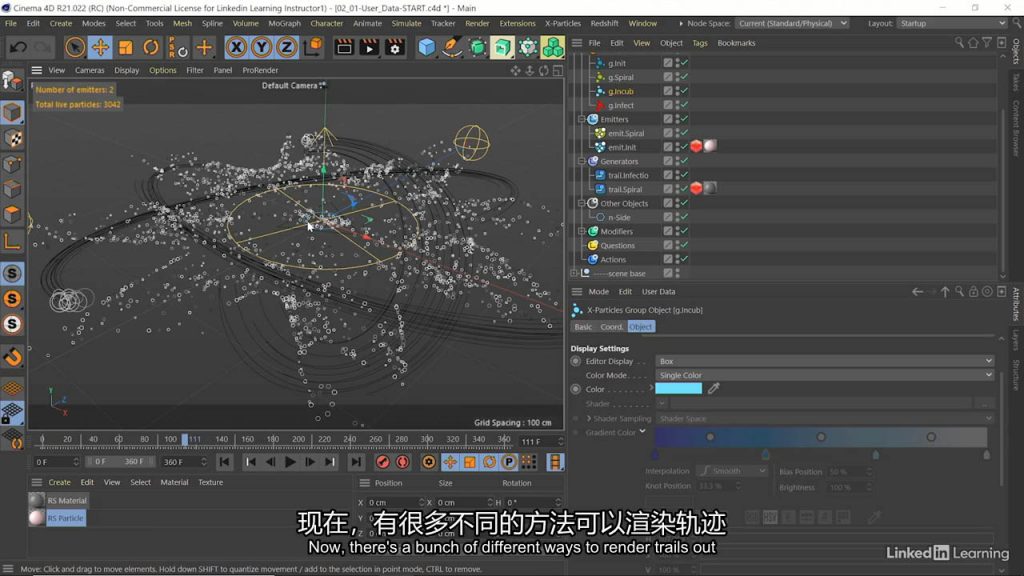Screen dimensions: 1024x576
Task: Click the Gradient Color bar
Action: pyautogui.click(x=821, y=437)
